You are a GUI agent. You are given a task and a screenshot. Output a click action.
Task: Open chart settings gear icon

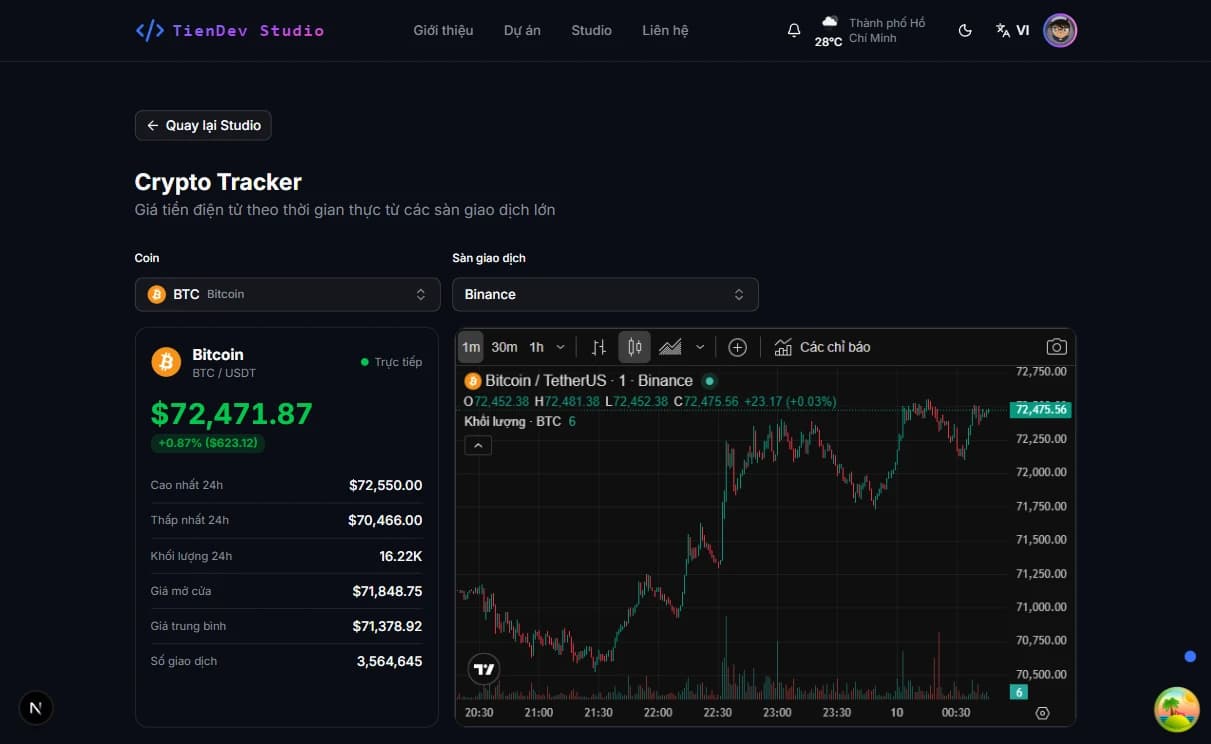1043,713
